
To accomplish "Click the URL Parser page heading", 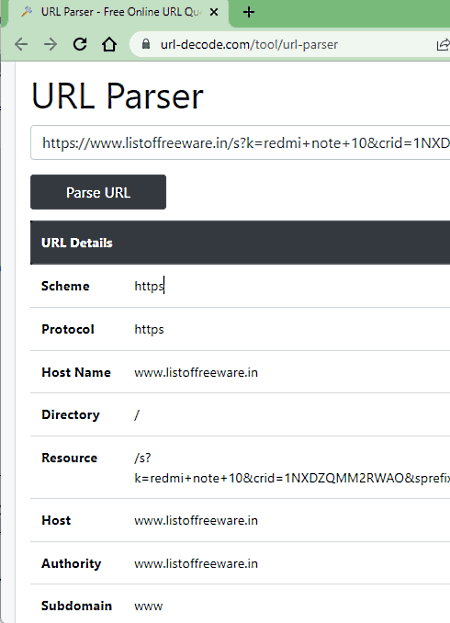I will click(x=118, y=96).
